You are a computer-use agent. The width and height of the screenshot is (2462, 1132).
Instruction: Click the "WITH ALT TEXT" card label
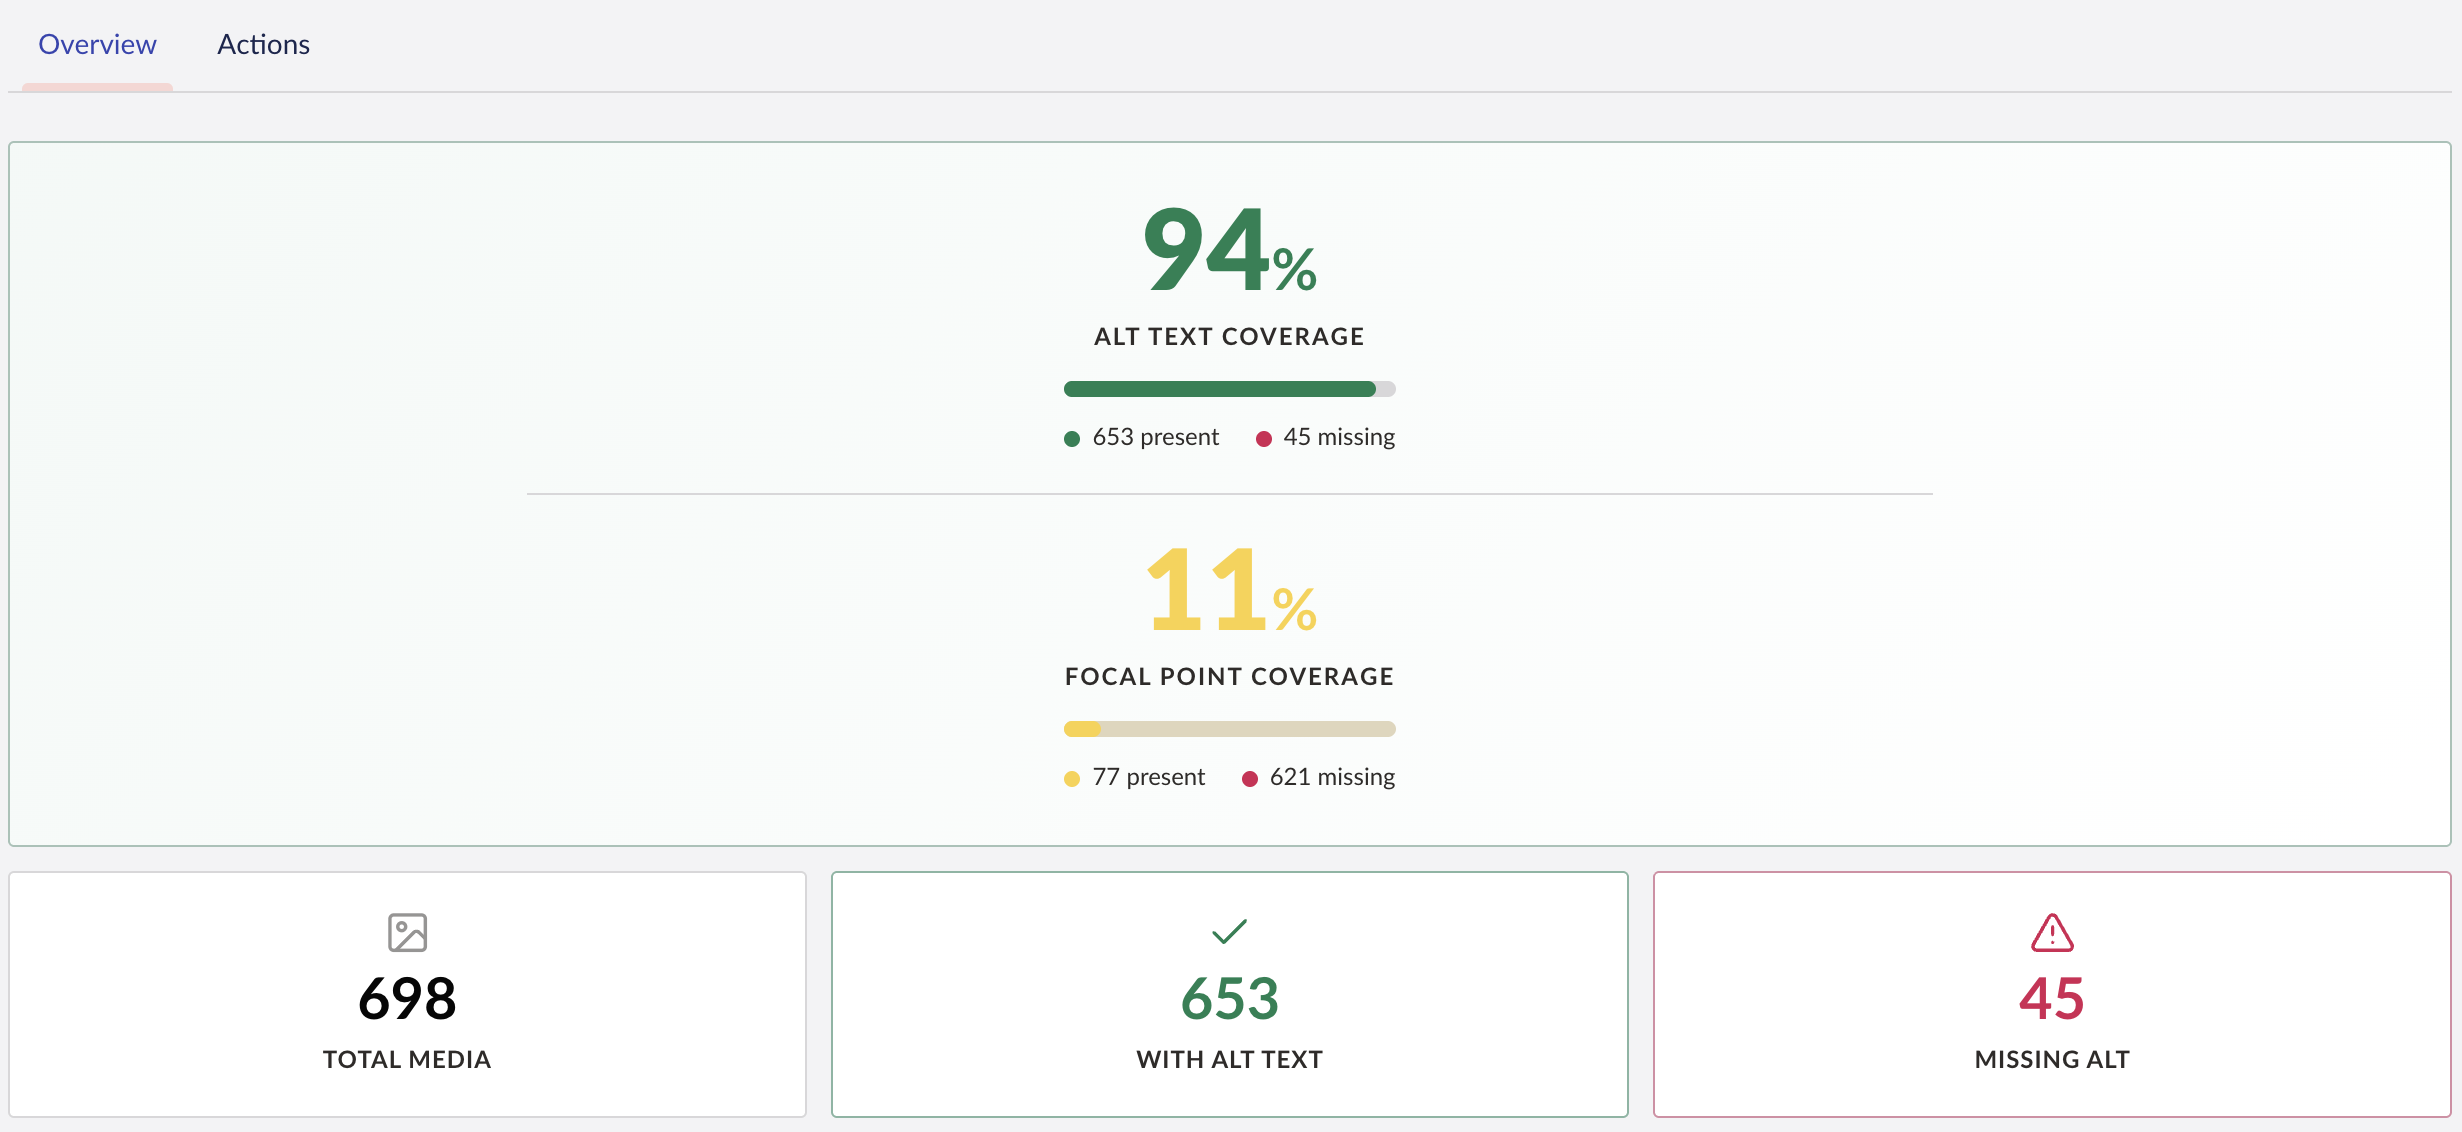click(1229, 1060)
